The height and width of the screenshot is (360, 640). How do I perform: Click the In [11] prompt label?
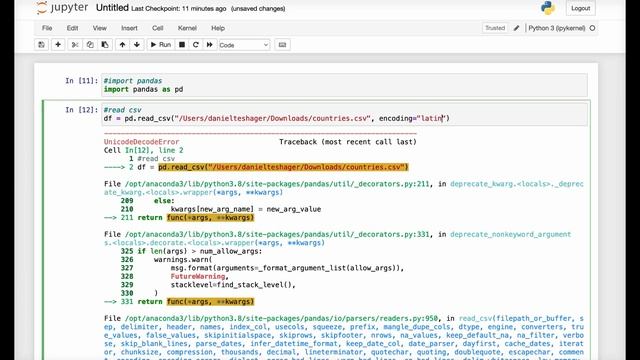(x=82, y=81)
